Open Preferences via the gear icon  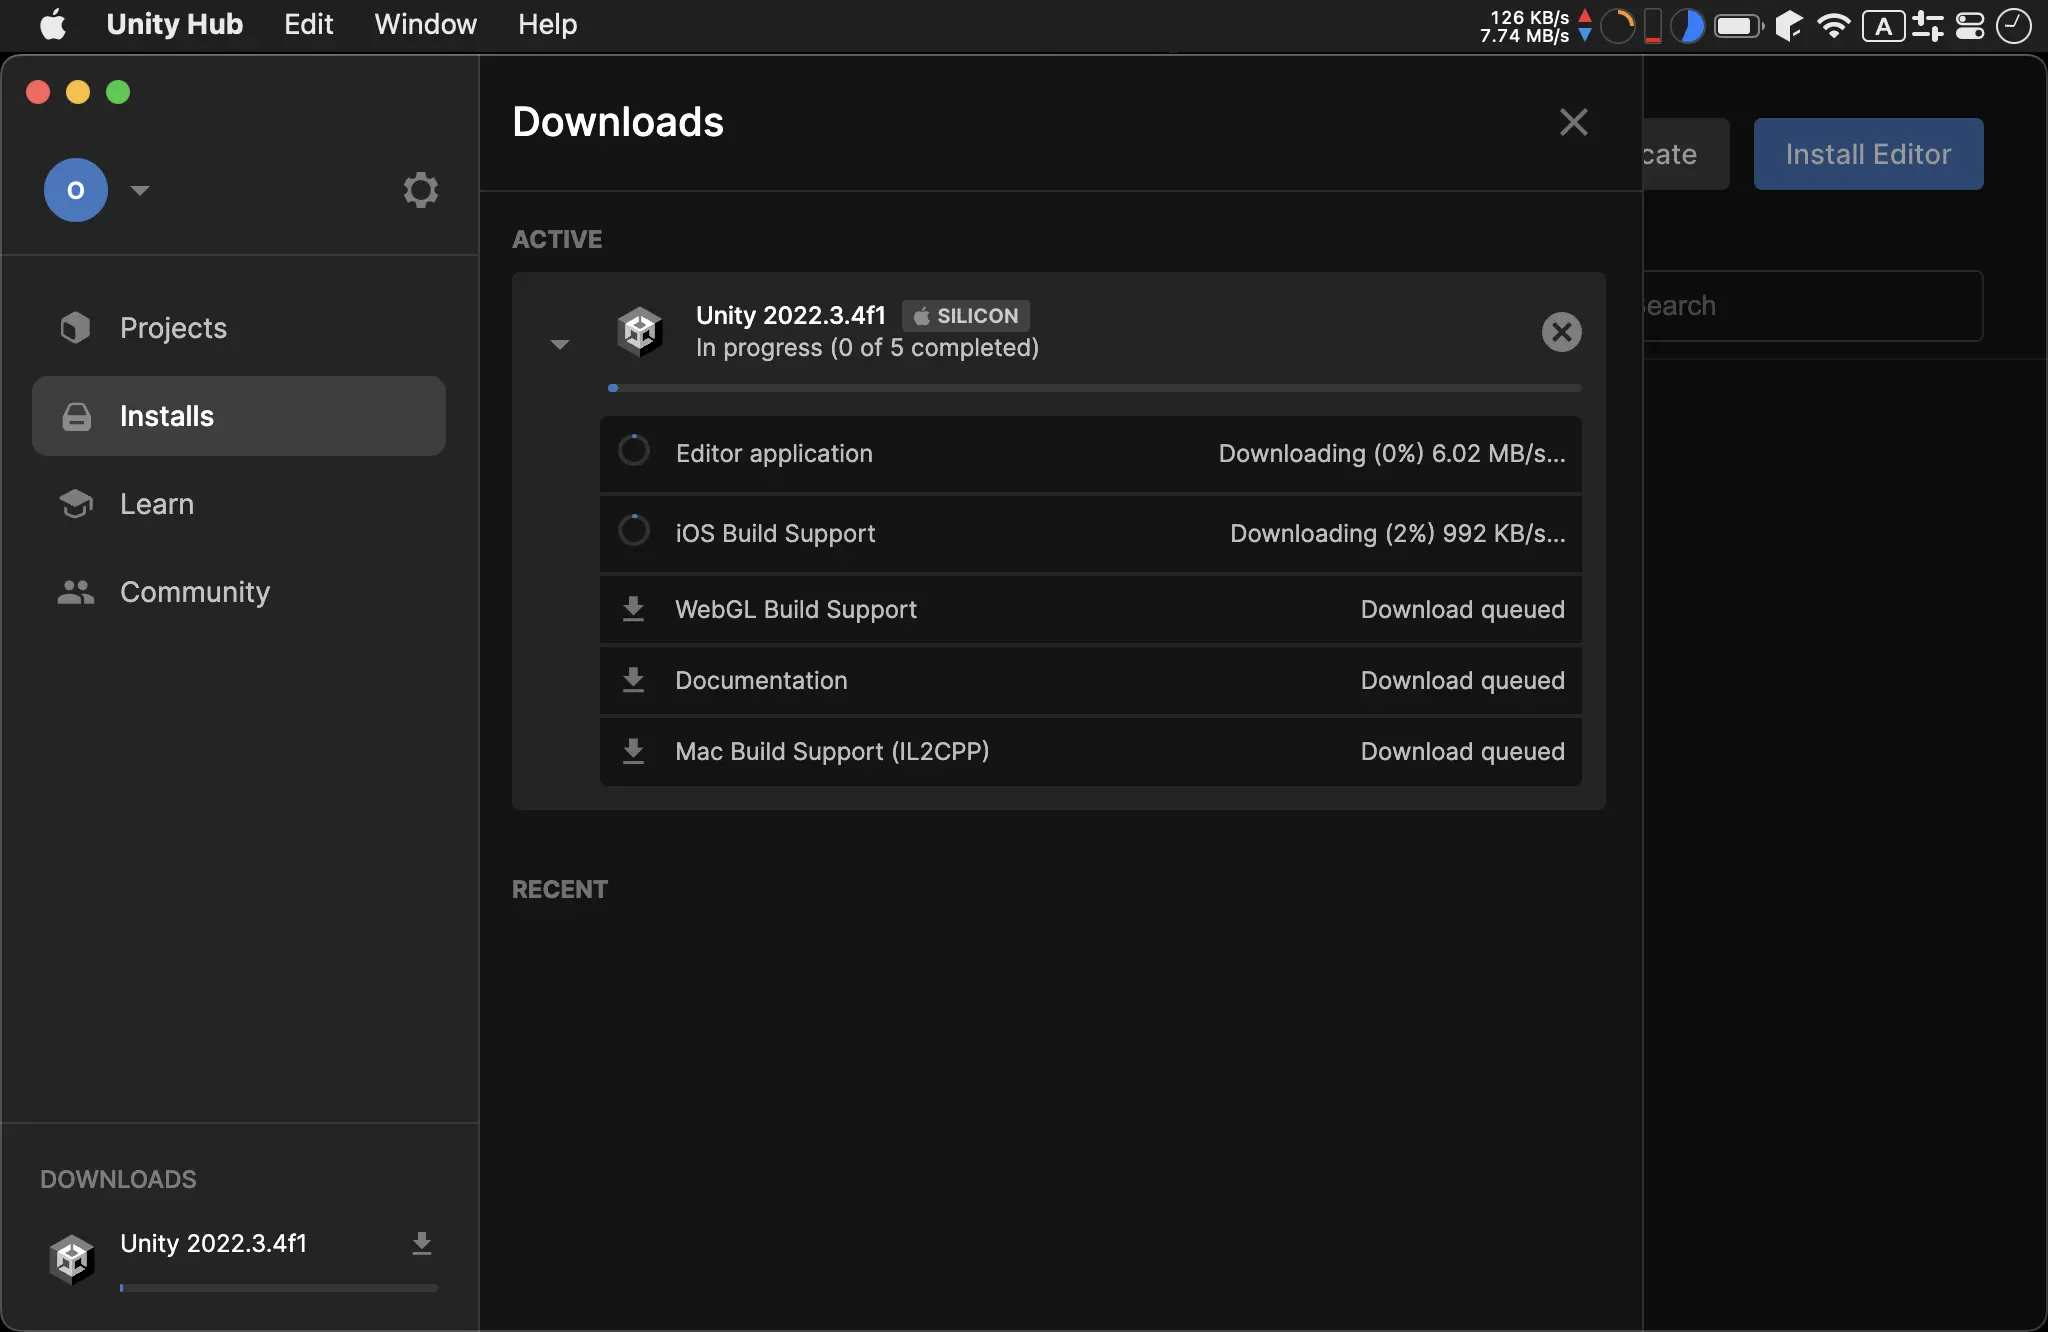point(420,190)
